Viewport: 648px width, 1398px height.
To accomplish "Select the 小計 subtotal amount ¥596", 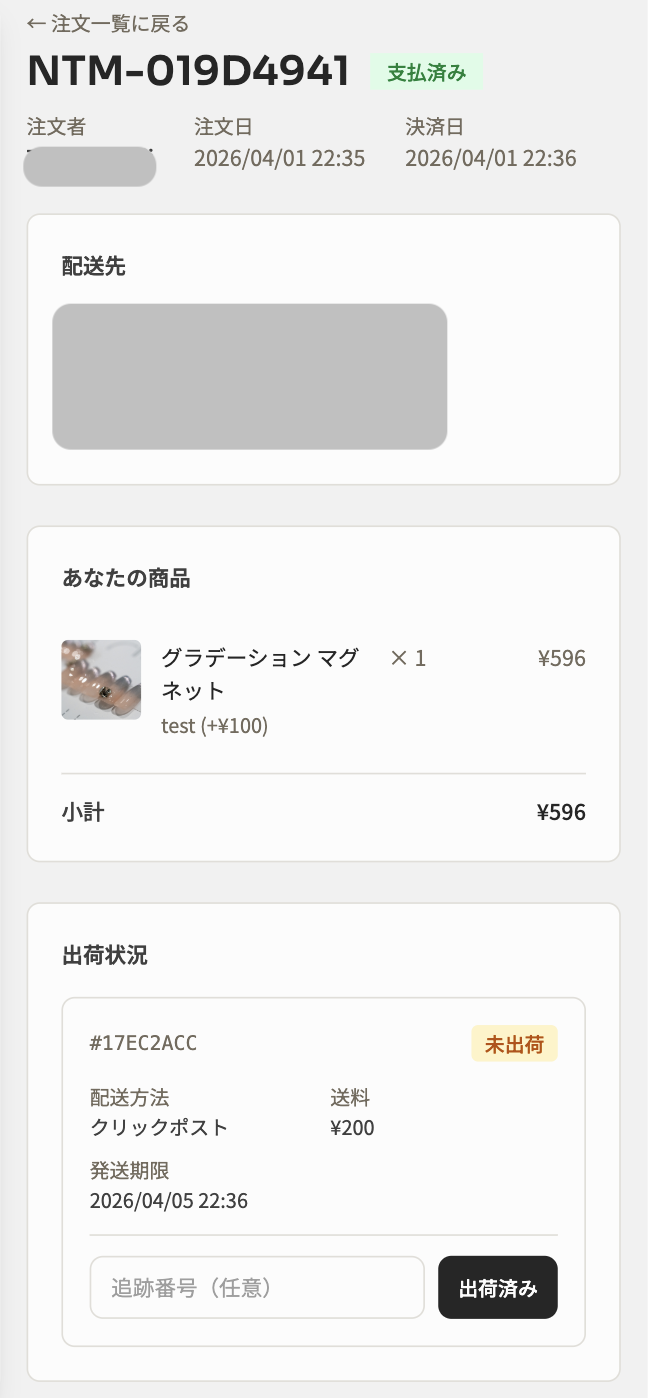I will click(x=561, y=812).
